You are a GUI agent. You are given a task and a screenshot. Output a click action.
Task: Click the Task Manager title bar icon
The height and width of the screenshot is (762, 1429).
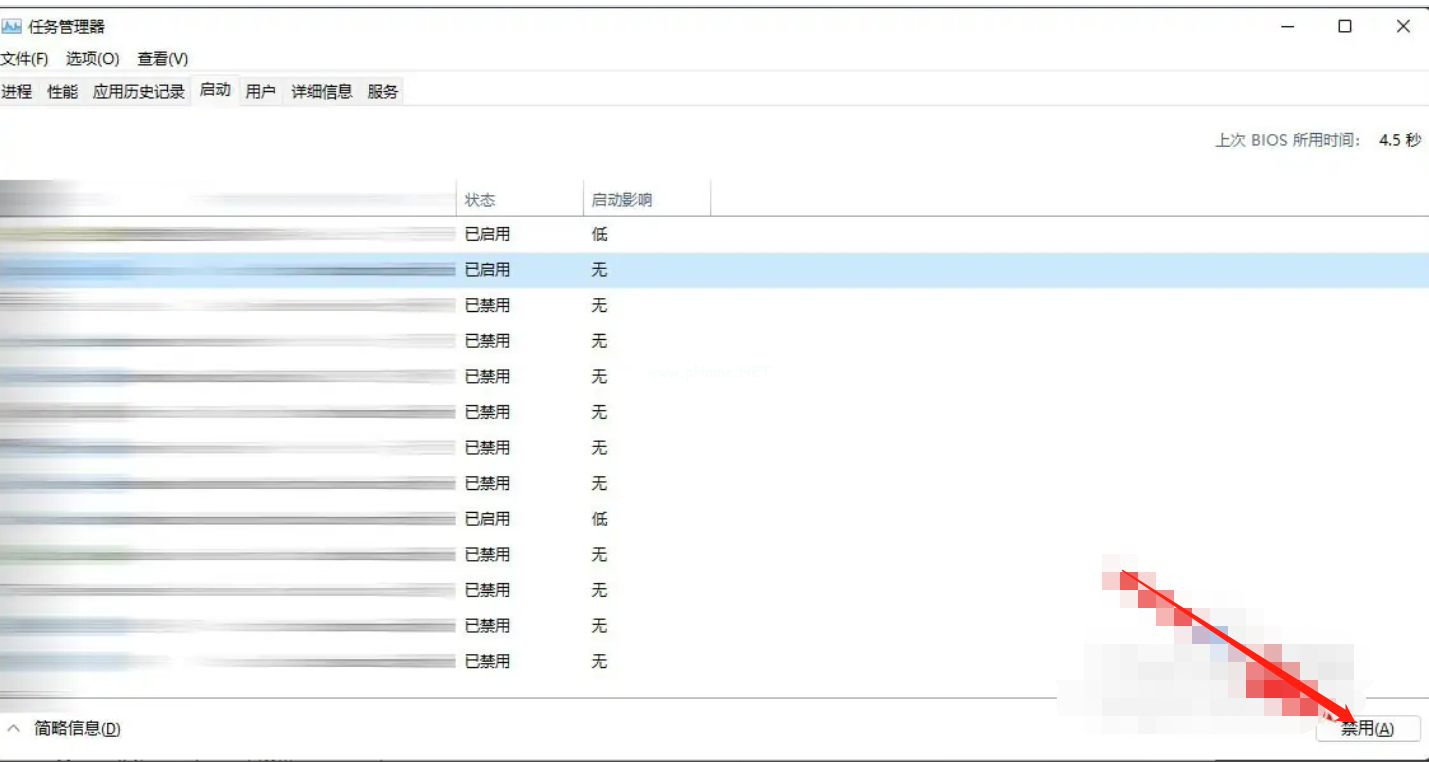click(x=12, y=27)
